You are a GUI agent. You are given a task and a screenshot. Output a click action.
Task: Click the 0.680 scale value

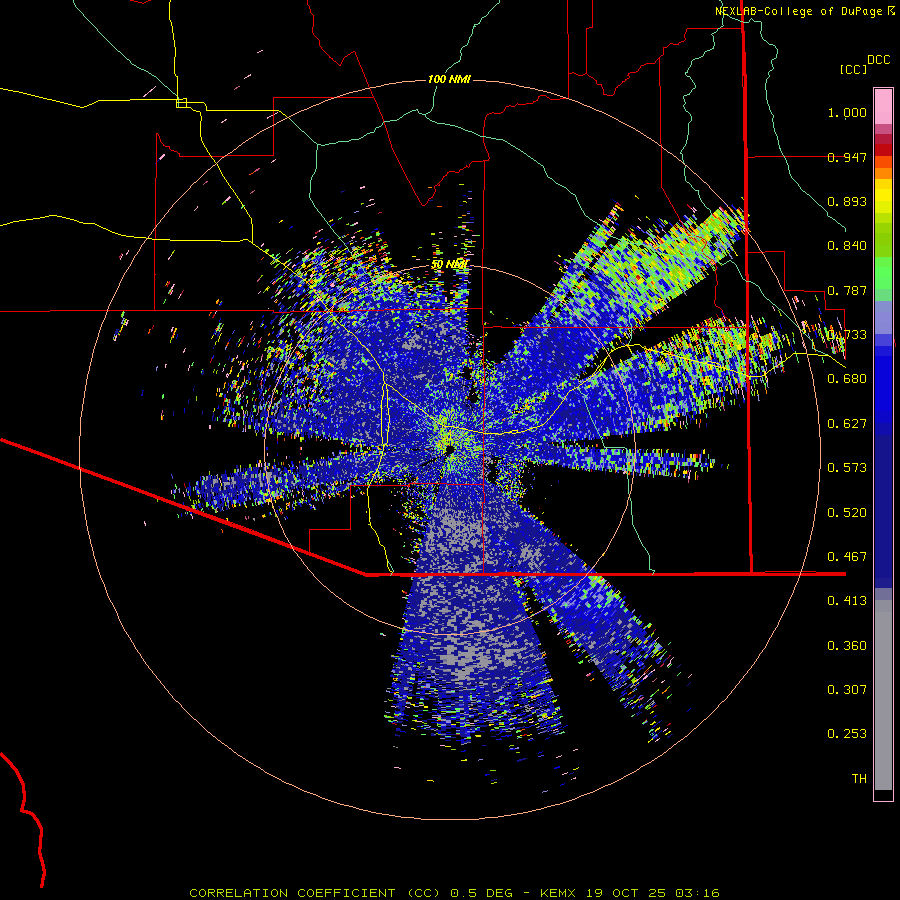click(x=847, y=379)
